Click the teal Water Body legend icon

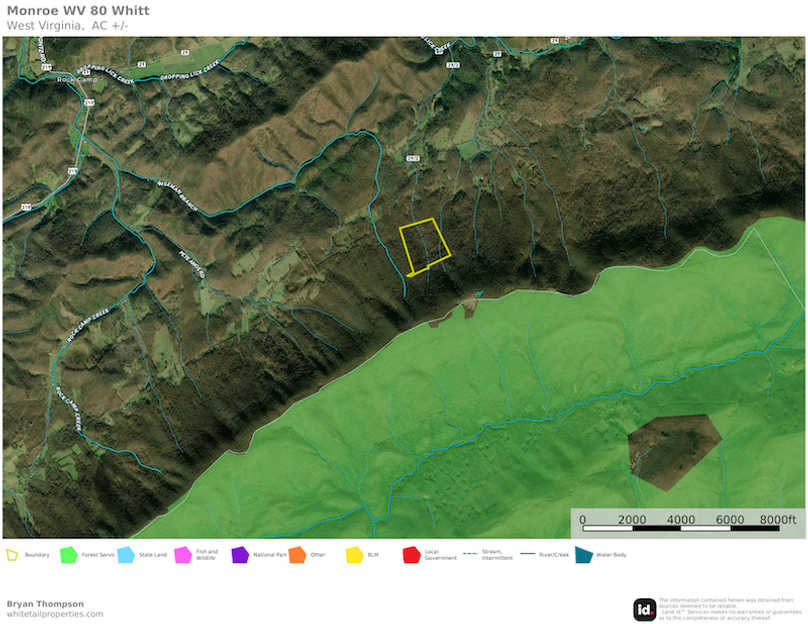coord(583,554)
